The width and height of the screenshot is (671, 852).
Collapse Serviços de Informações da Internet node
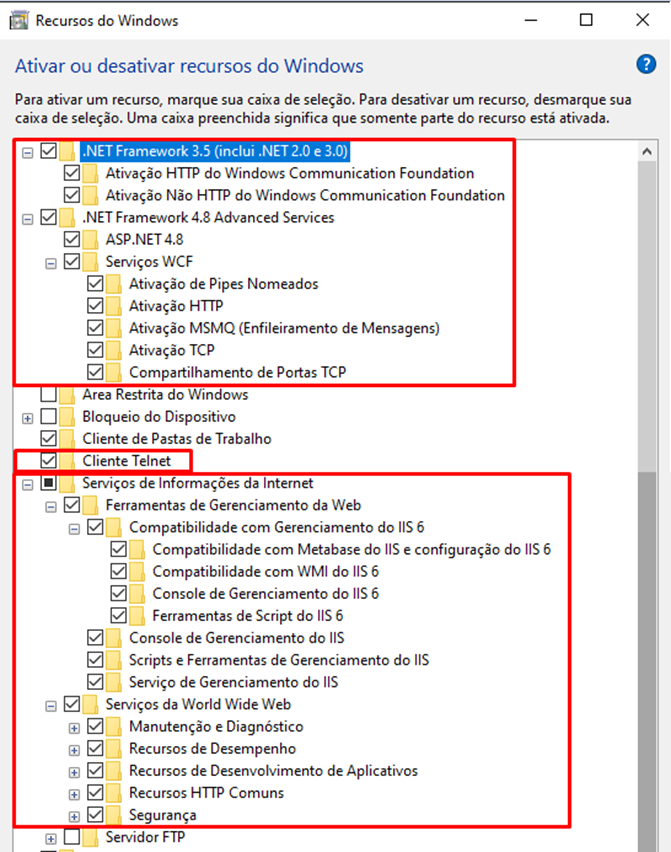click(27, 485)
